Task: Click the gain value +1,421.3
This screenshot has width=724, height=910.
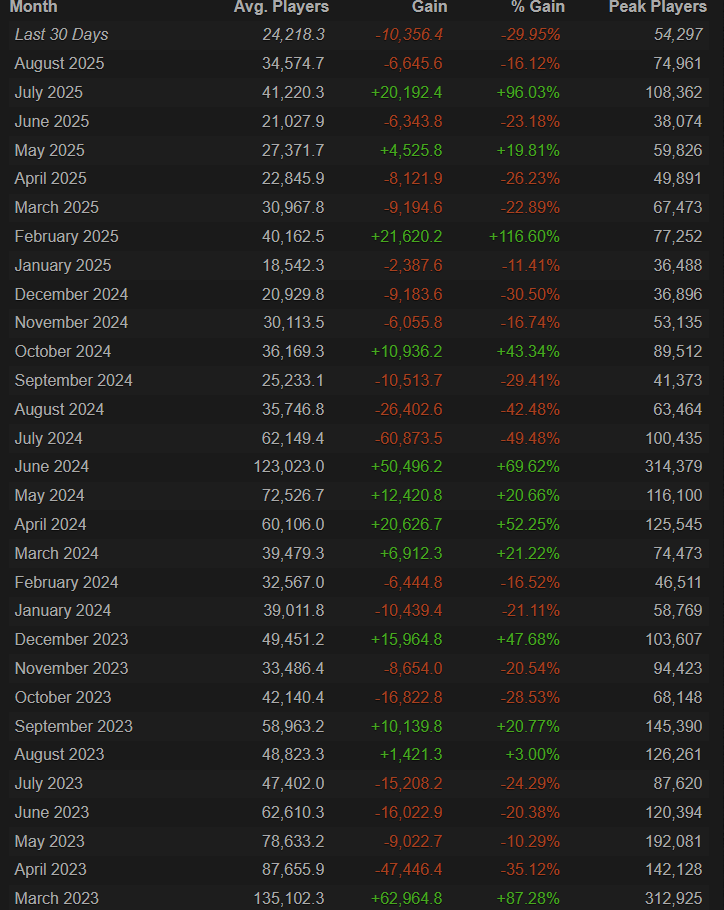Action: tap(411, 754)
